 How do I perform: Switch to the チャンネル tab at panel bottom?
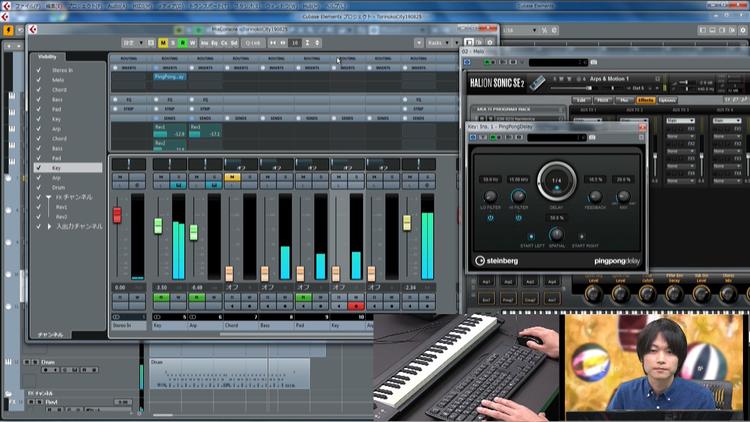point(50,334)
